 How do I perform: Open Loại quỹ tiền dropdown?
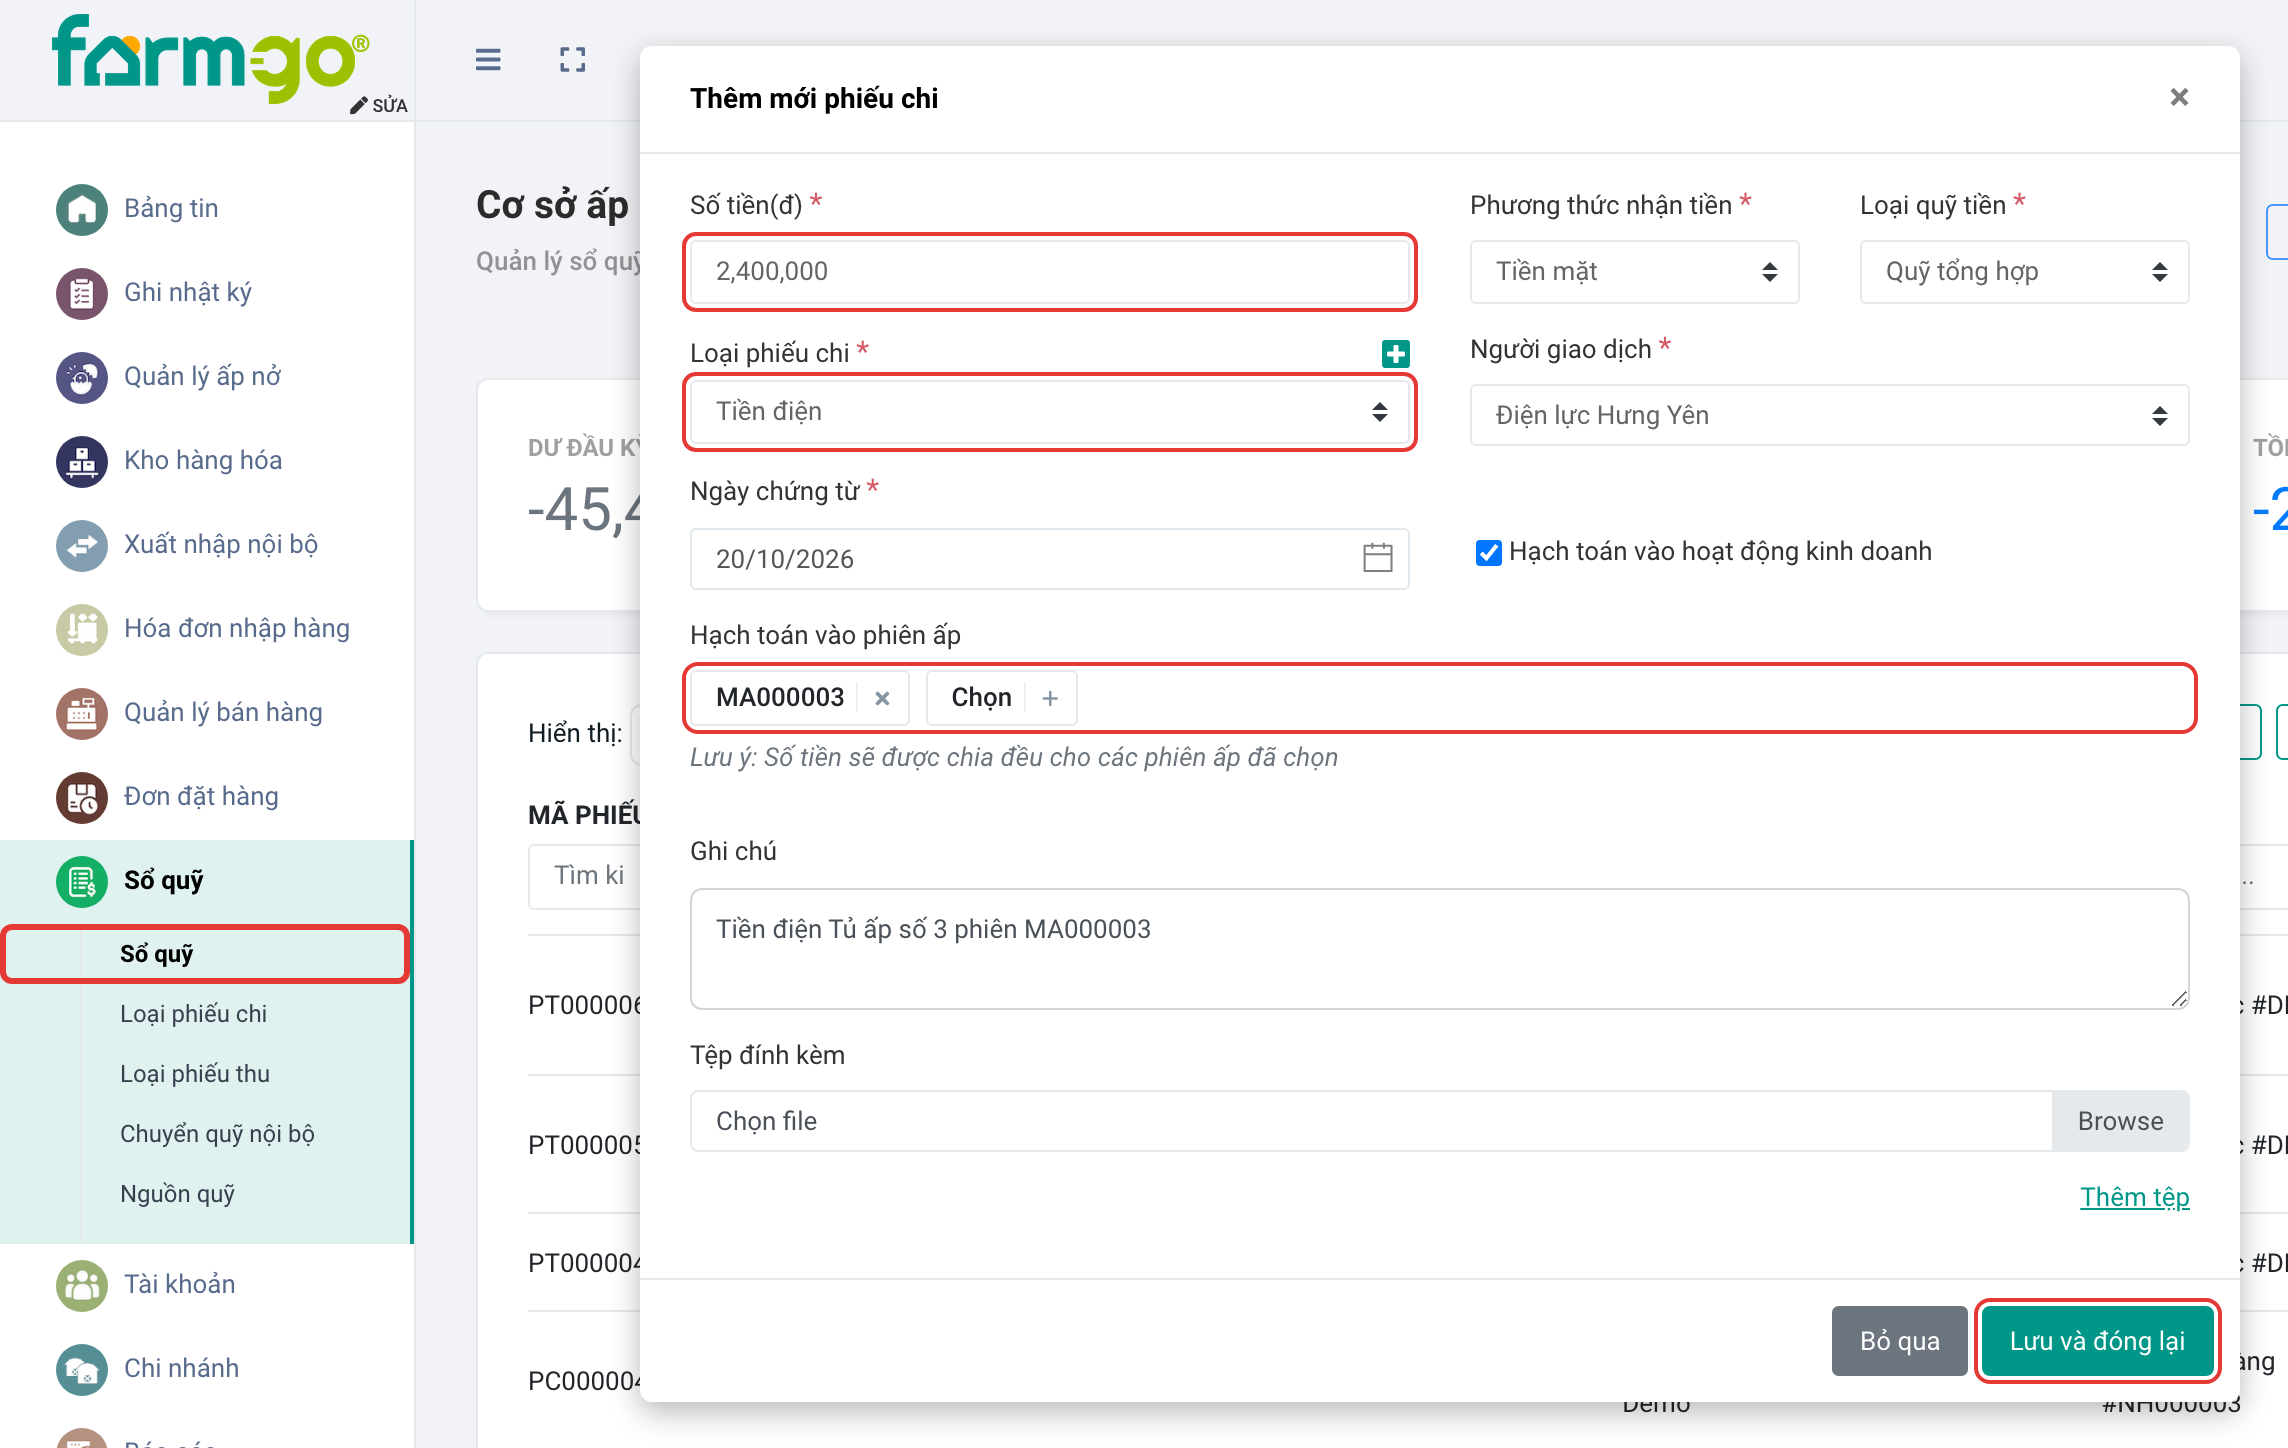pos(2024,271)
